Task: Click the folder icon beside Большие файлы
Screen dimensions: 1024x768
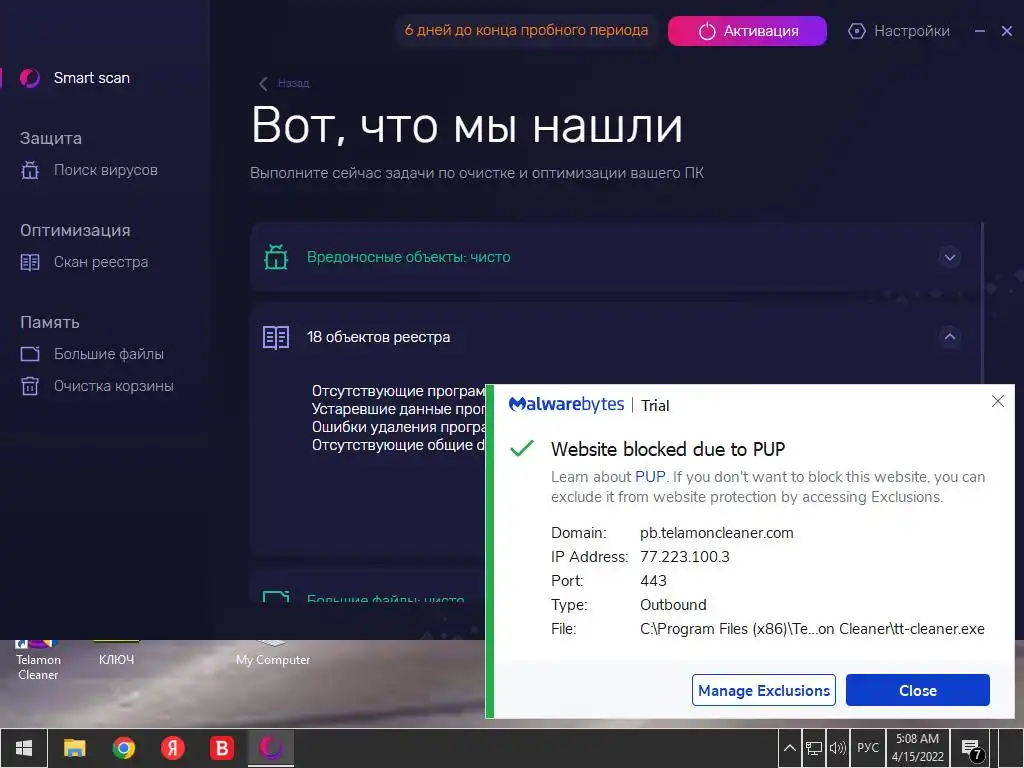Action: tap(30, 354)
